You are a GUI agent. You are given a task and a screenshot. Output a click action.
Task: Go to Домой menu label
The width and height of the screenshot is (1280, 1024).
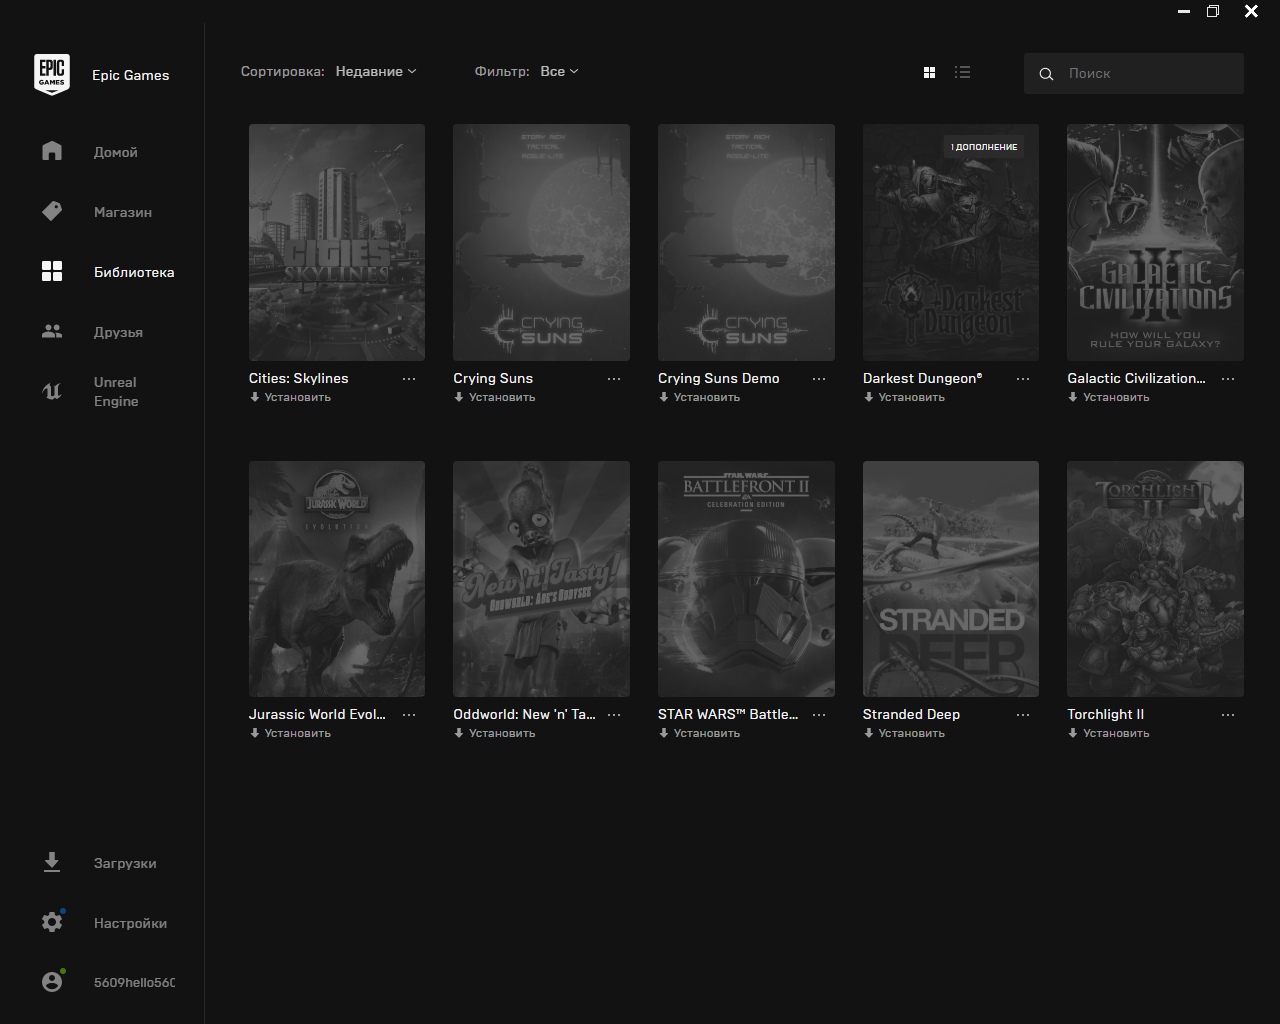[116, 152]
